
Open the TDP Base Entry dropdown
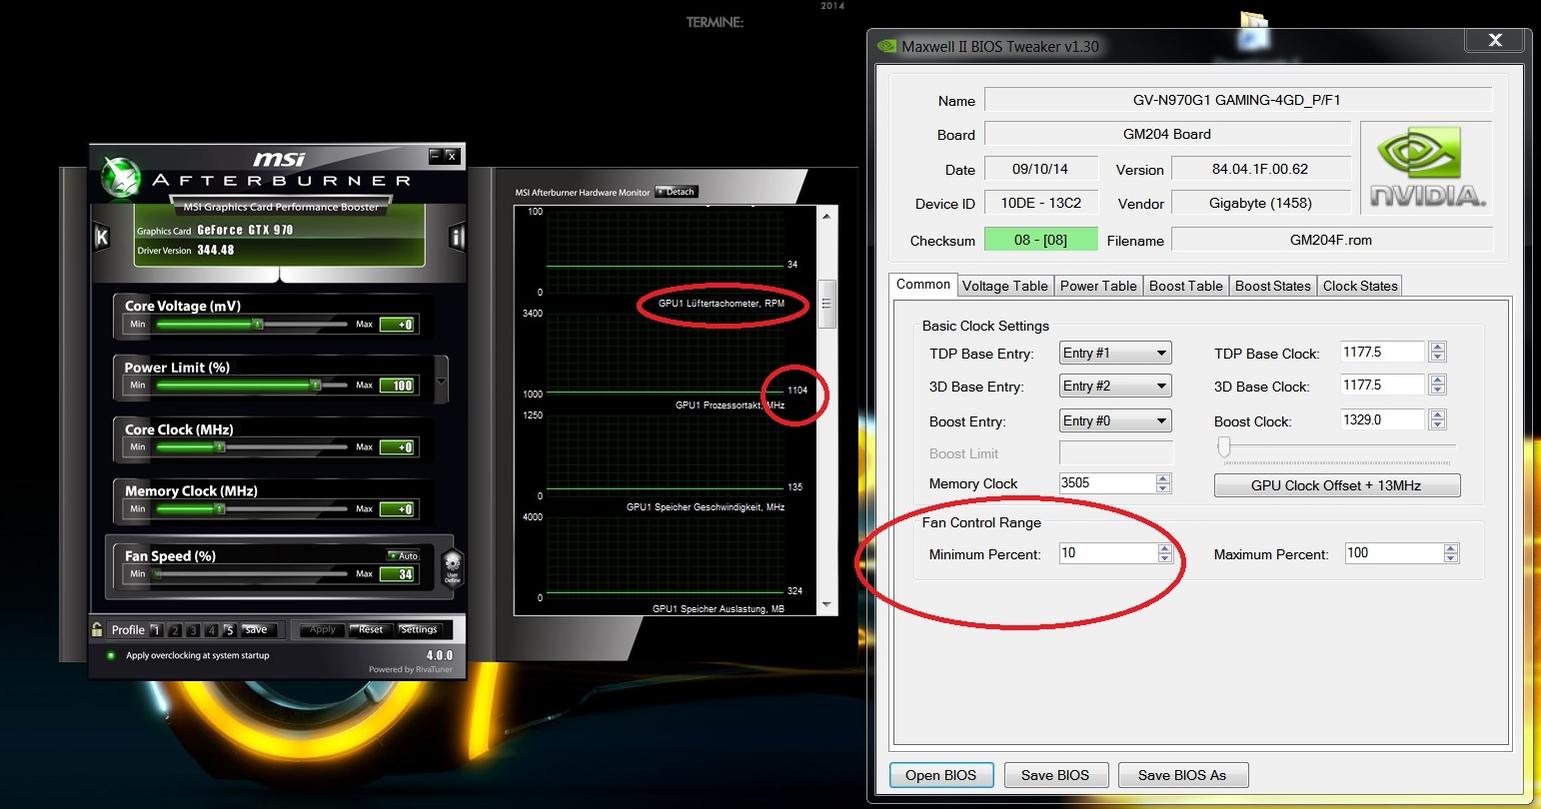tap(1115, 353)
